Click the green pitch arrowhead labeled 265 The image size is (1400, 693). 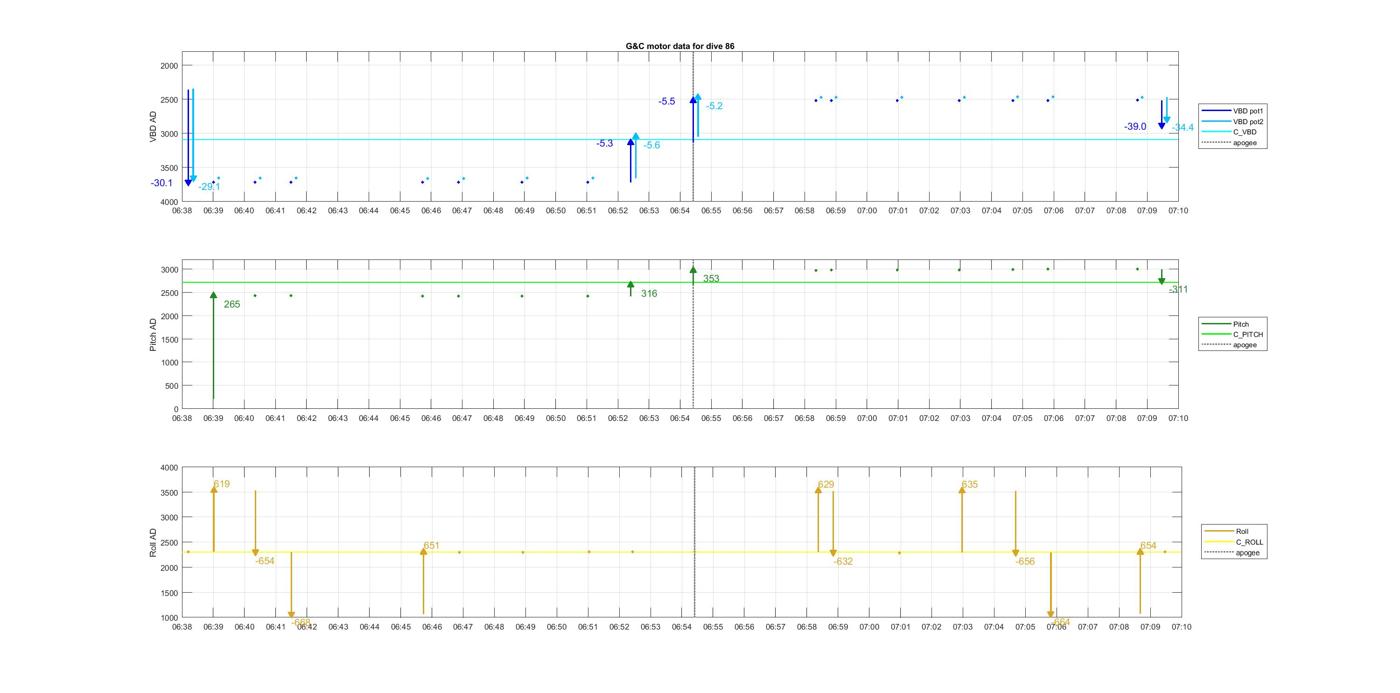click(213, 296)
